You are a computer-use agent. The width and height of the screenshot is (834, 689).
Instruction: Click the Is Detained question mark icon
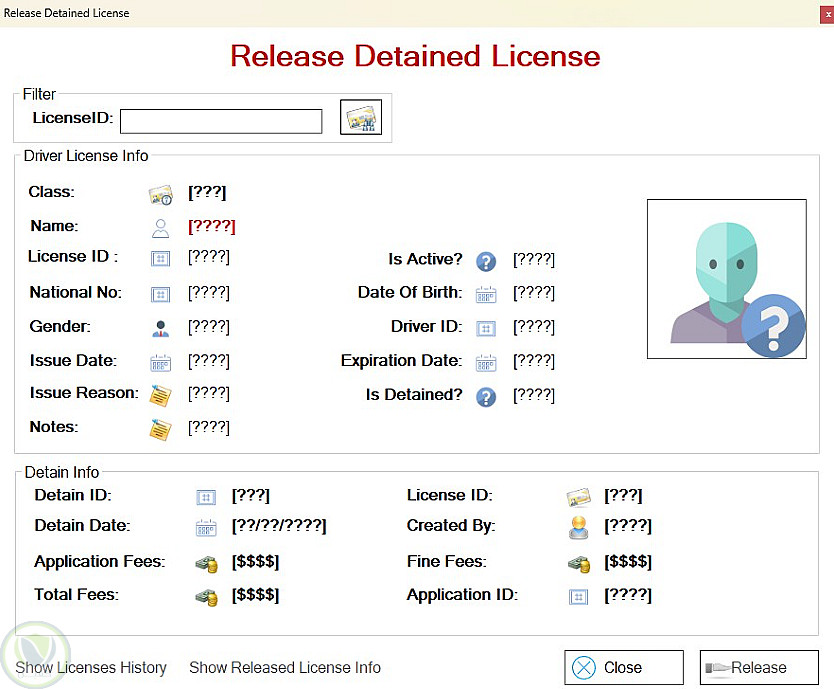pos(486,396)
